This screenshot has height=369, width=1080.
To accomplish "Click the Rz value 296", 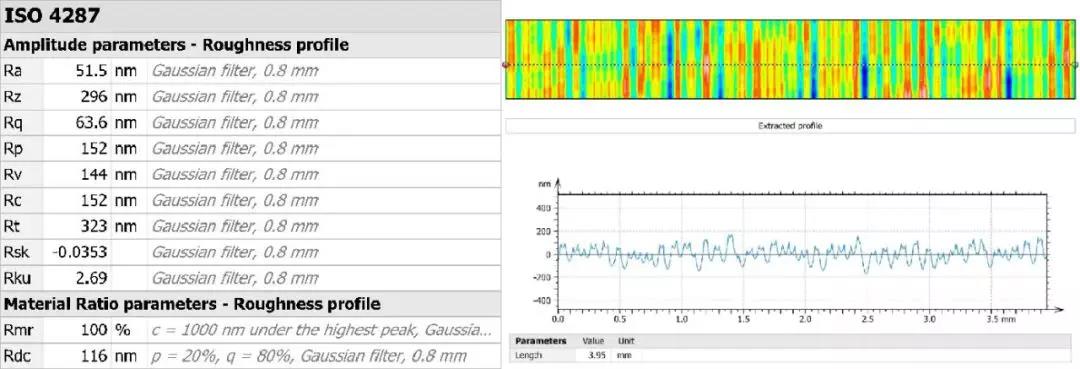I will click(94, 96).
